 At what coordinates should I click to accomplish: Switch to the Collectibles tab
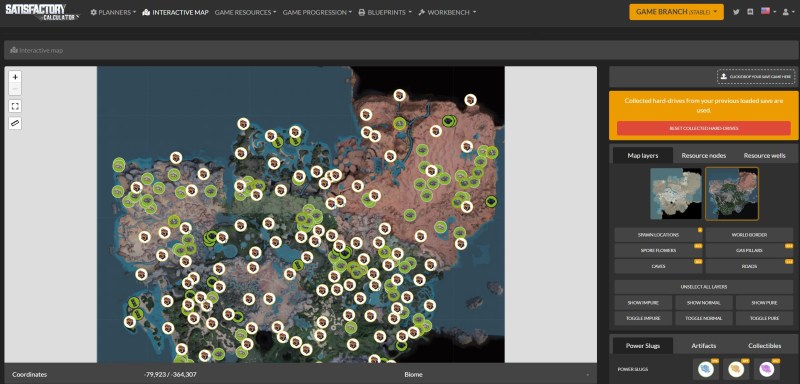764,346
